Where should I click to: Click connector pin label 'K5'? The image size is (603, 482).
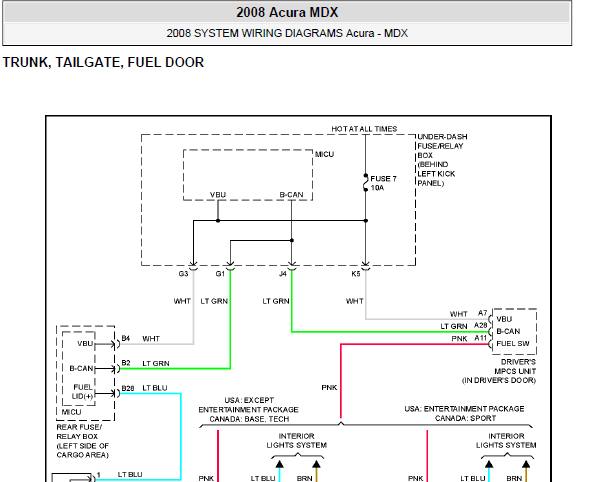(x=355, y=274)
